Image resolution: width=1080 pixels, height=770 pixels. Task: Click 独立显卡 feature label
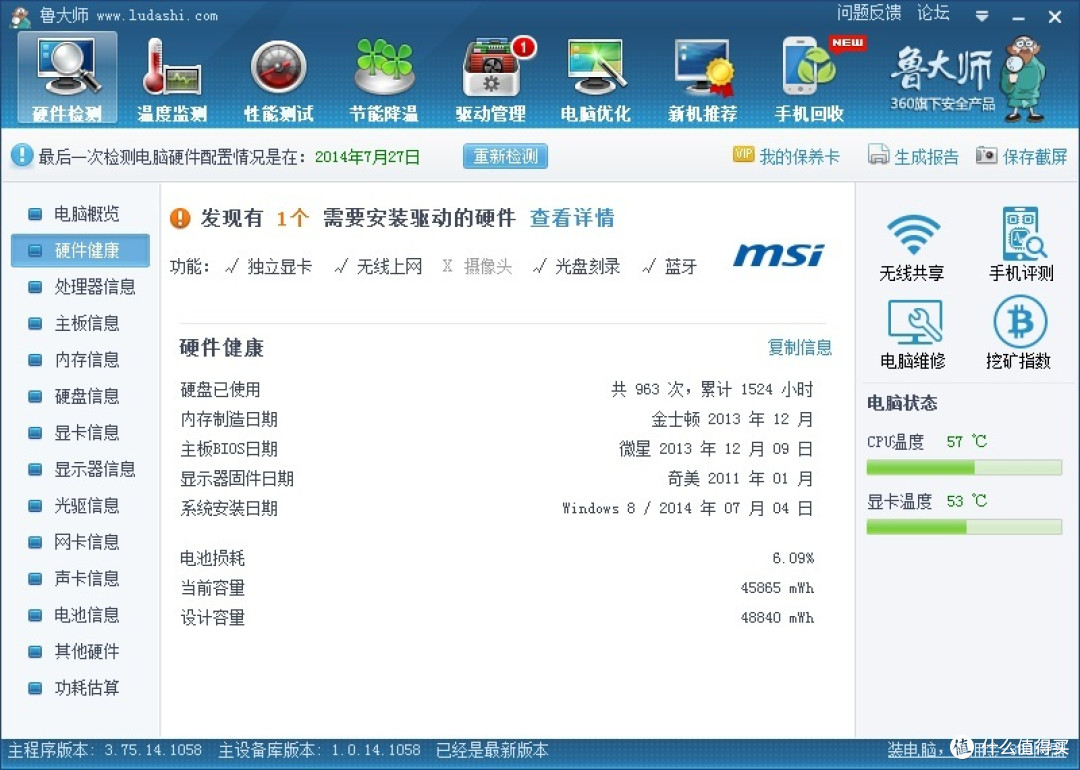pyautogui.click(x=279, y=267)
